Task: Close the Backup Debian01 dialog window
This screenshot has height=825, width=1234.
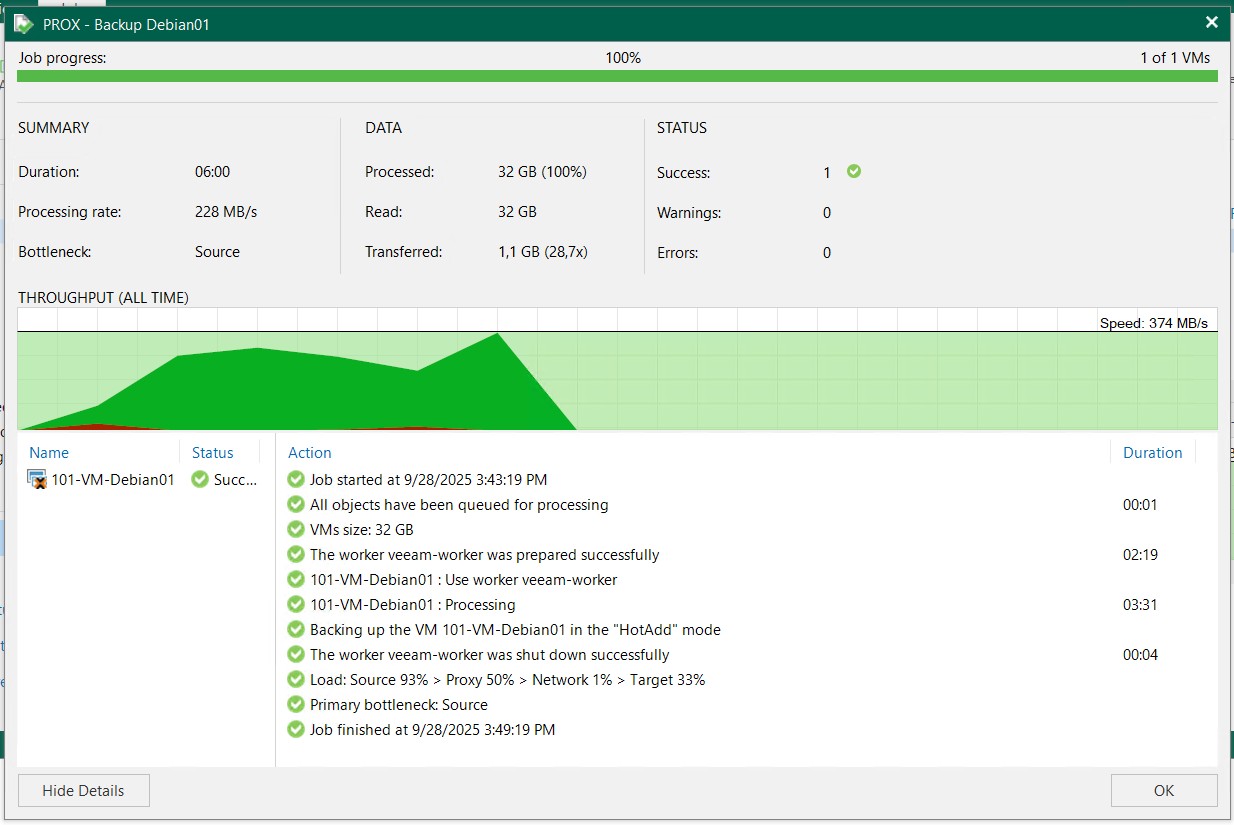Action: [1212, 23]
